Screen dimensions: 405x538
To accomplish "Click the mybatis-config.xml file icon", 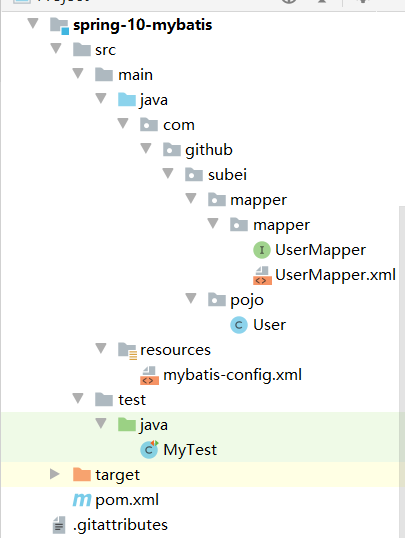I will 149,375.
